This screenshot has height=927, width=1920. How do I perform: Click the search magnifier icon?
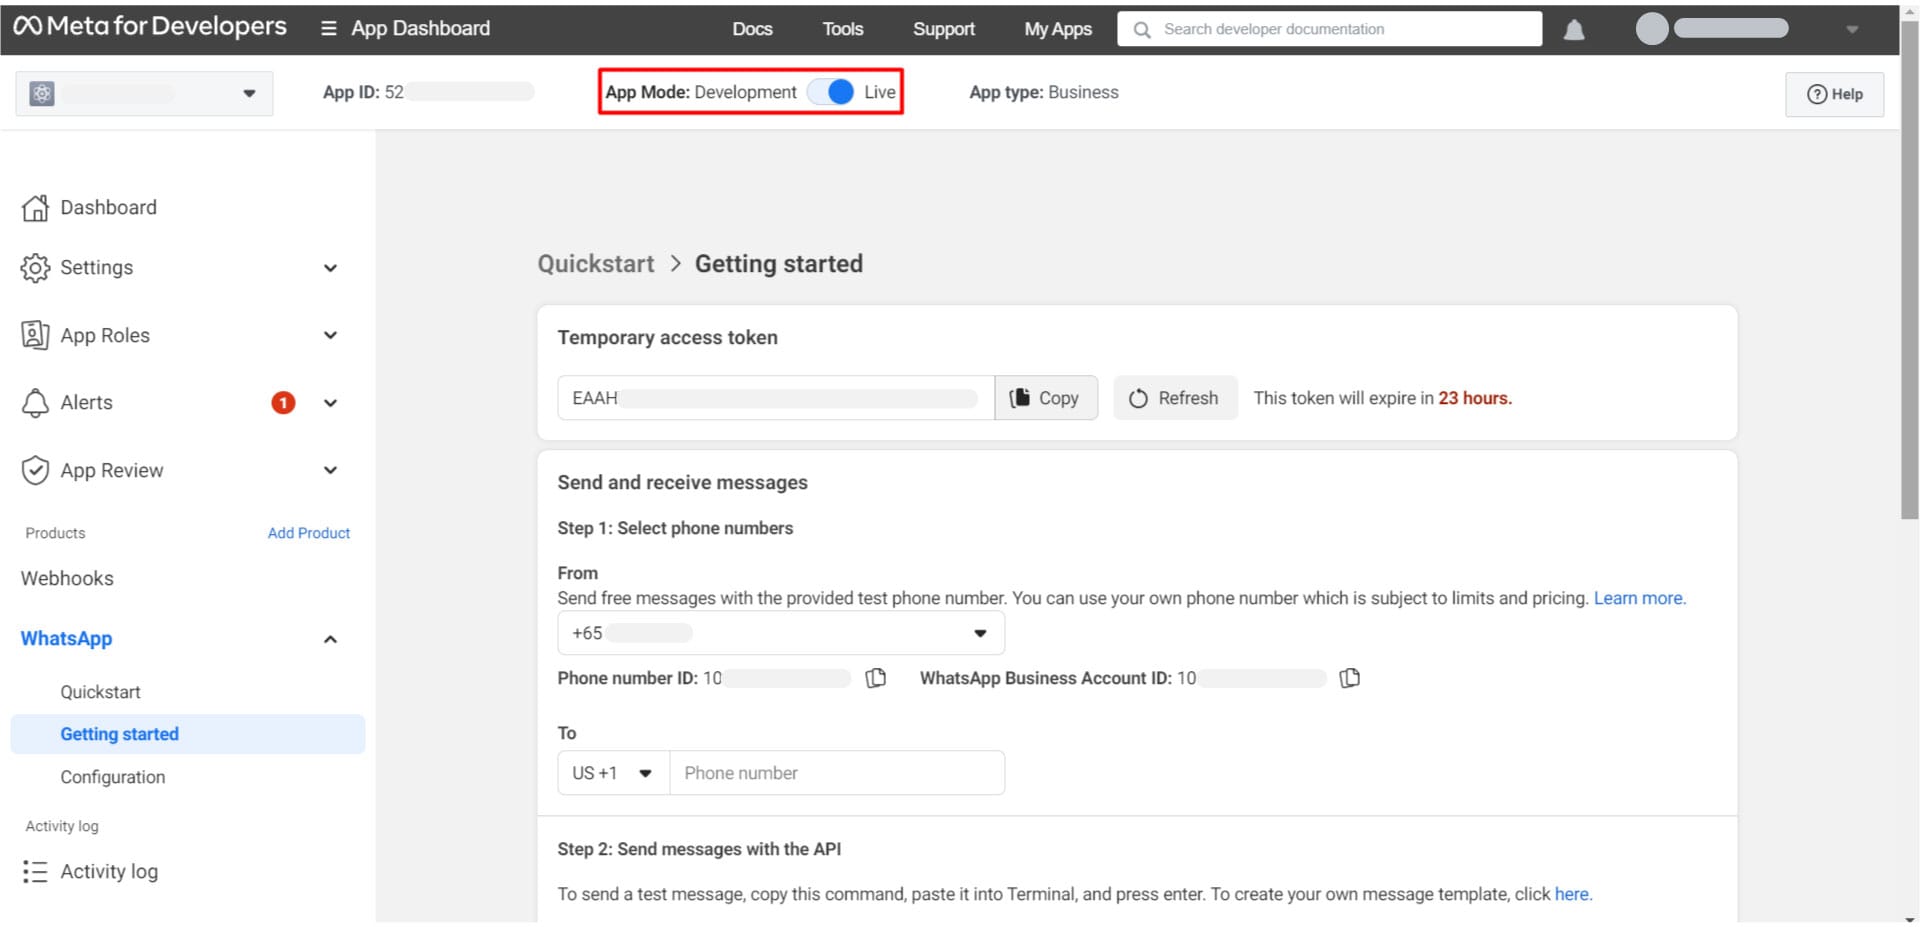pos(1142,30)
